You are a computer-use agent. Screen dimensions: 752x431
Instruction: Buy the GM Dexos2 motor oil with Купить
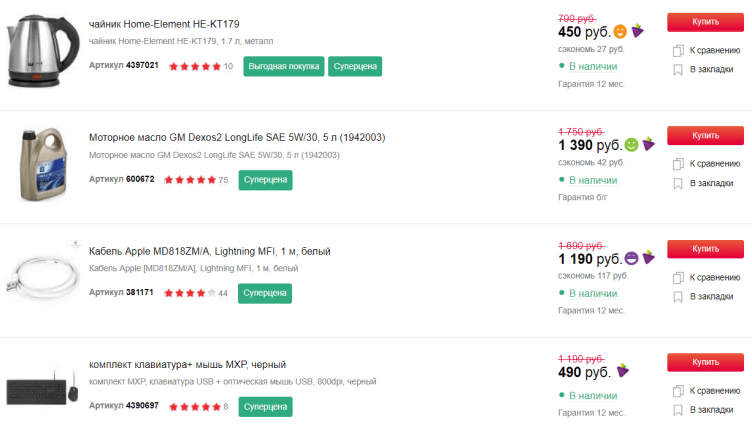click(x=705, y=136)
